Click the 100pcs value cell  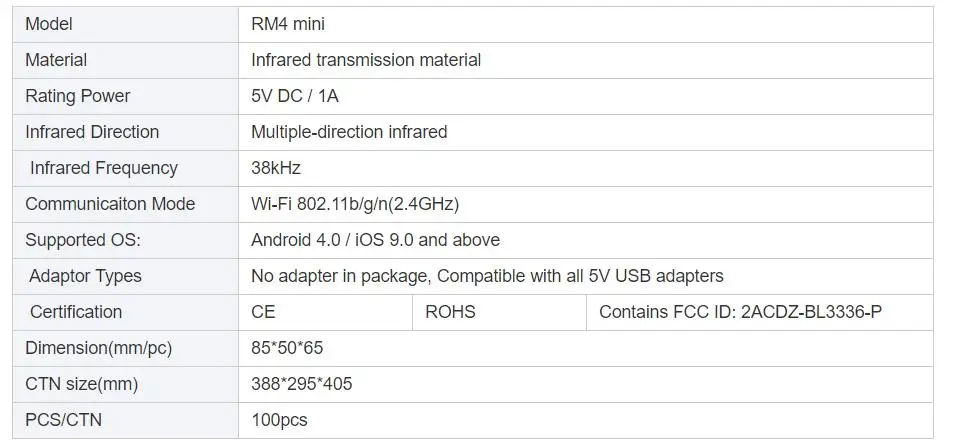pyautogui.click(x=586, y=421)
